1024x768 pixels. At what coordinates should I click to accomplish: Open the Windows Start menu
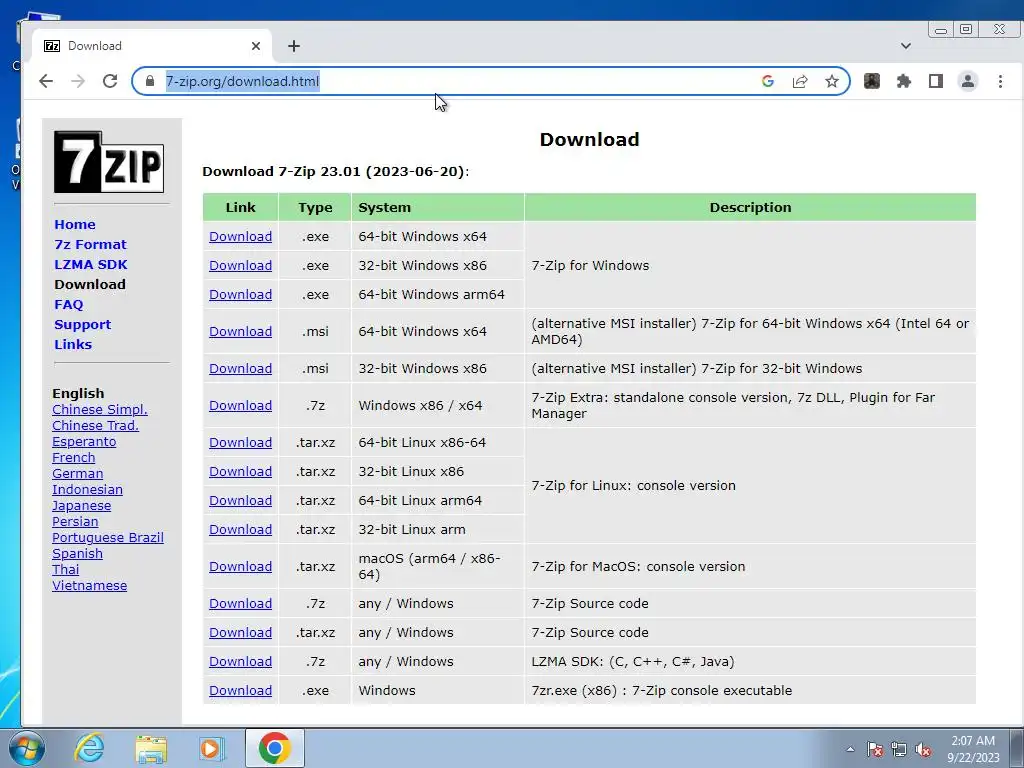coord(27,748)
